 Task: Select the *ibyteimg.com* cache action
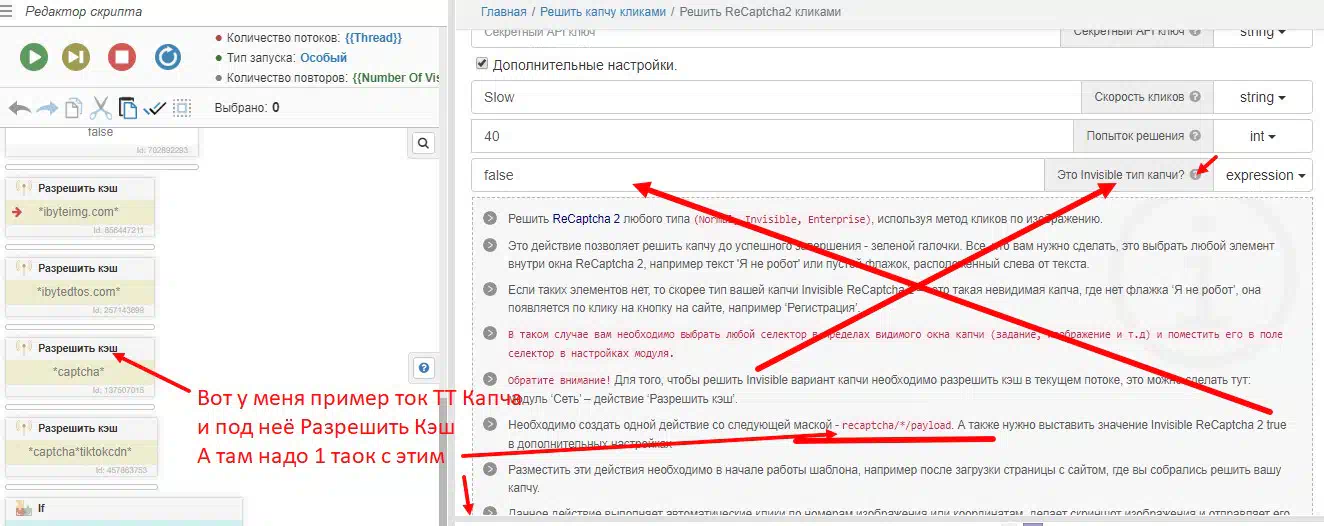(80, 211)
